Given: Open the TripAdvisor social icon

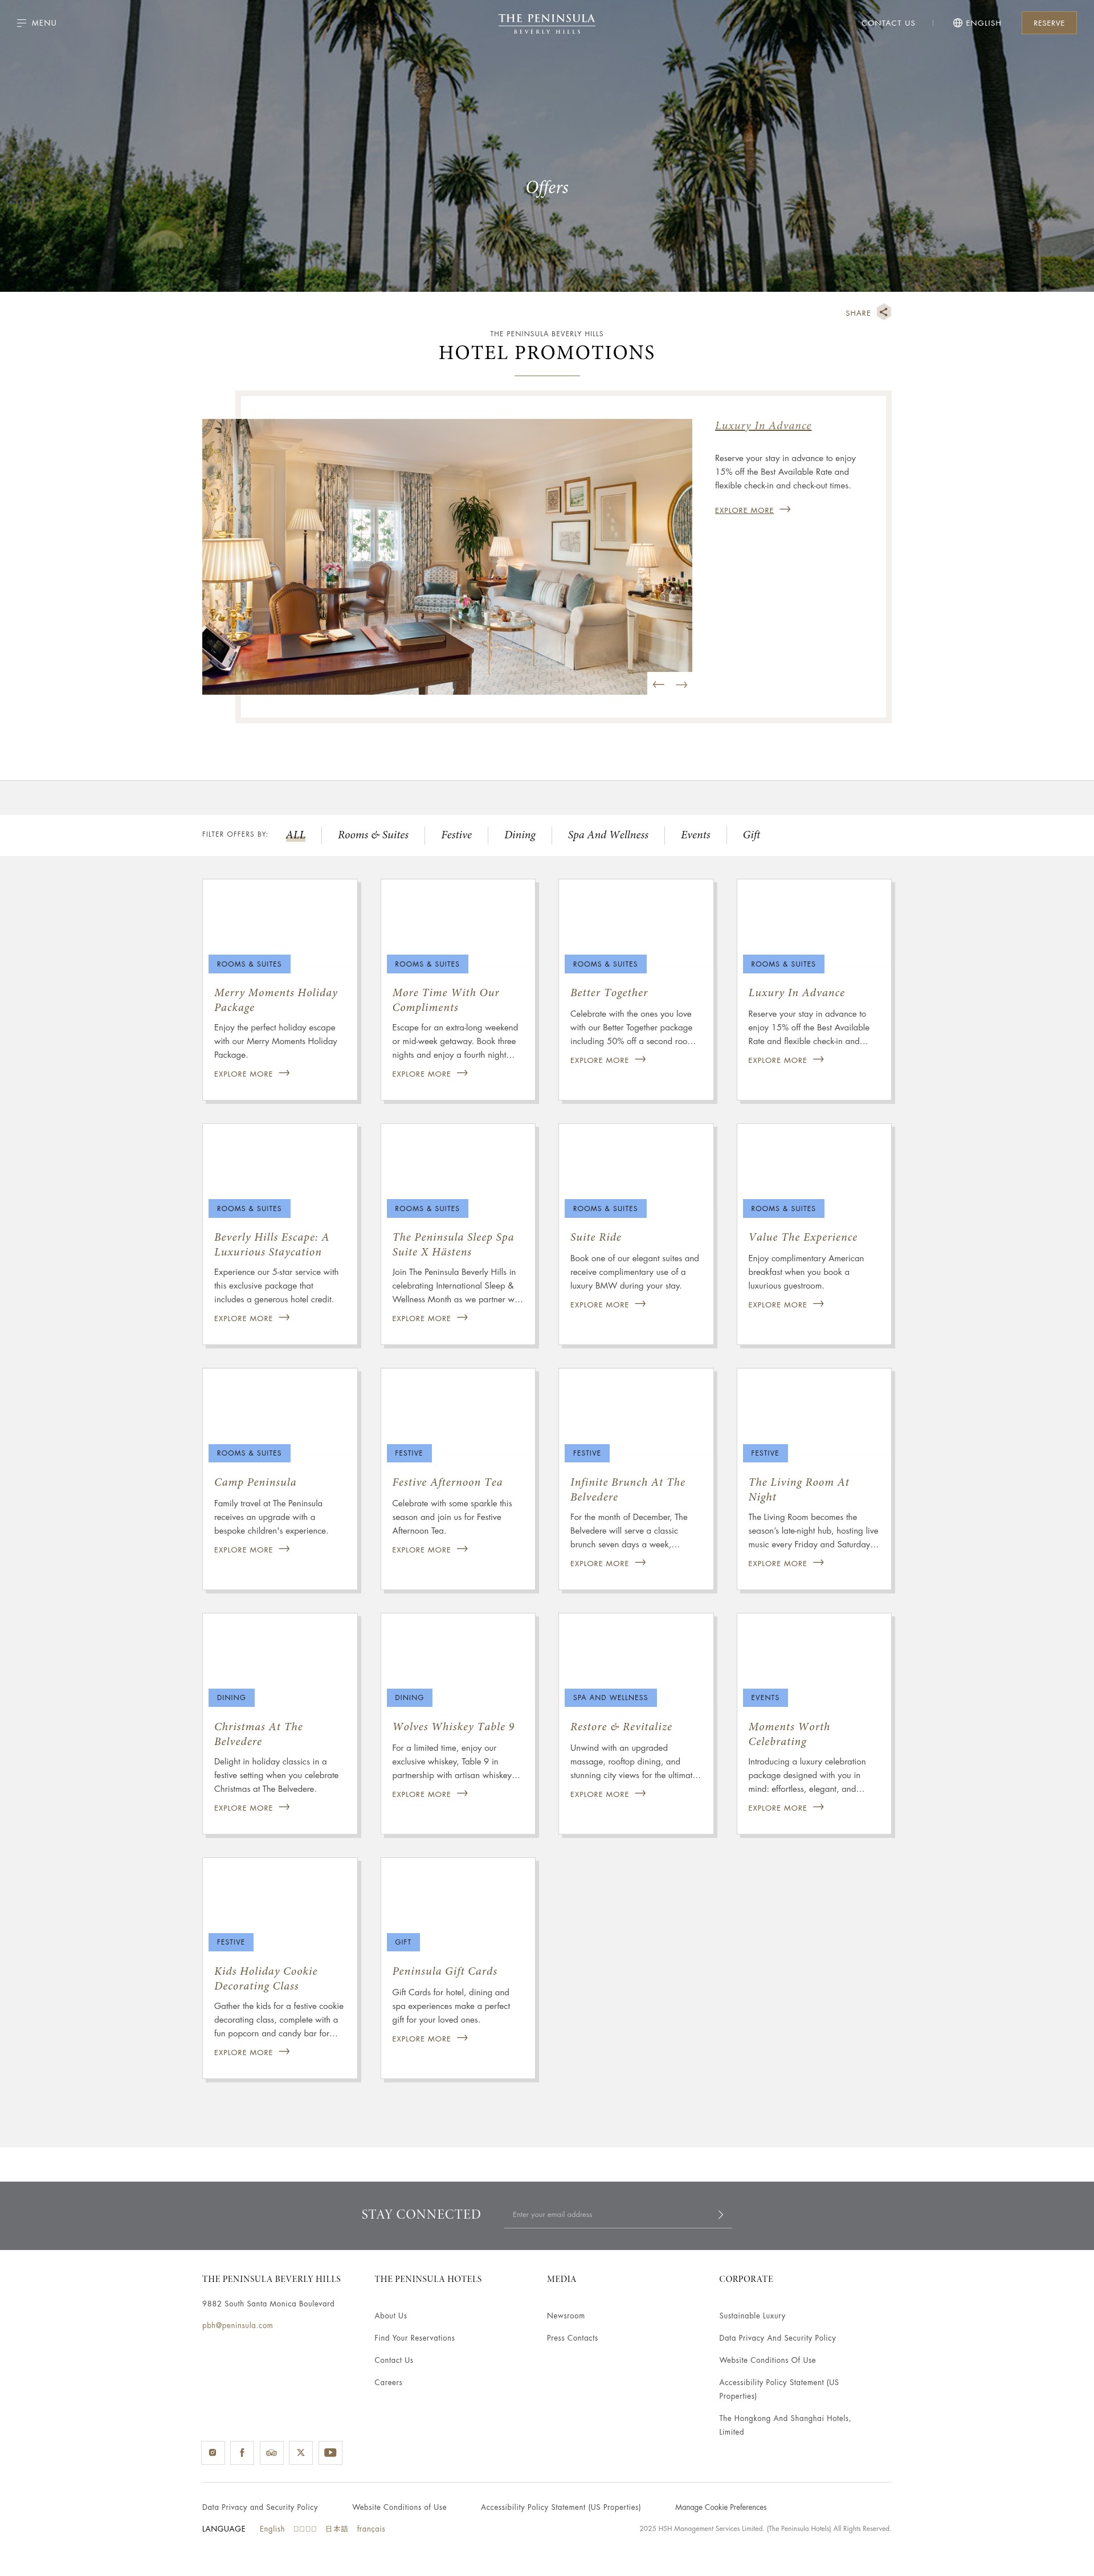Looking at the screenshot, I should pos(272,2452).
